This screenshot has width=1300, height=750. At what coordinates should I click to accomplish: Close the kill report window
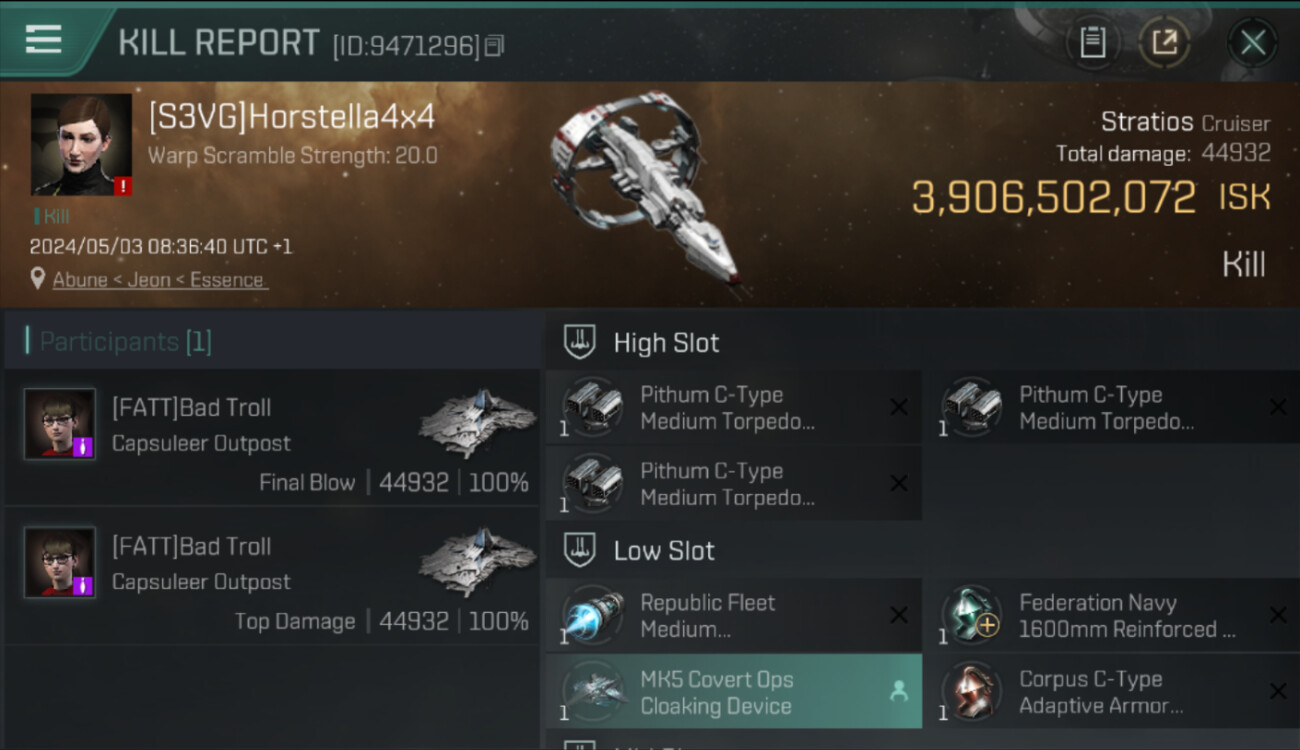click(x=1252, y=43)
